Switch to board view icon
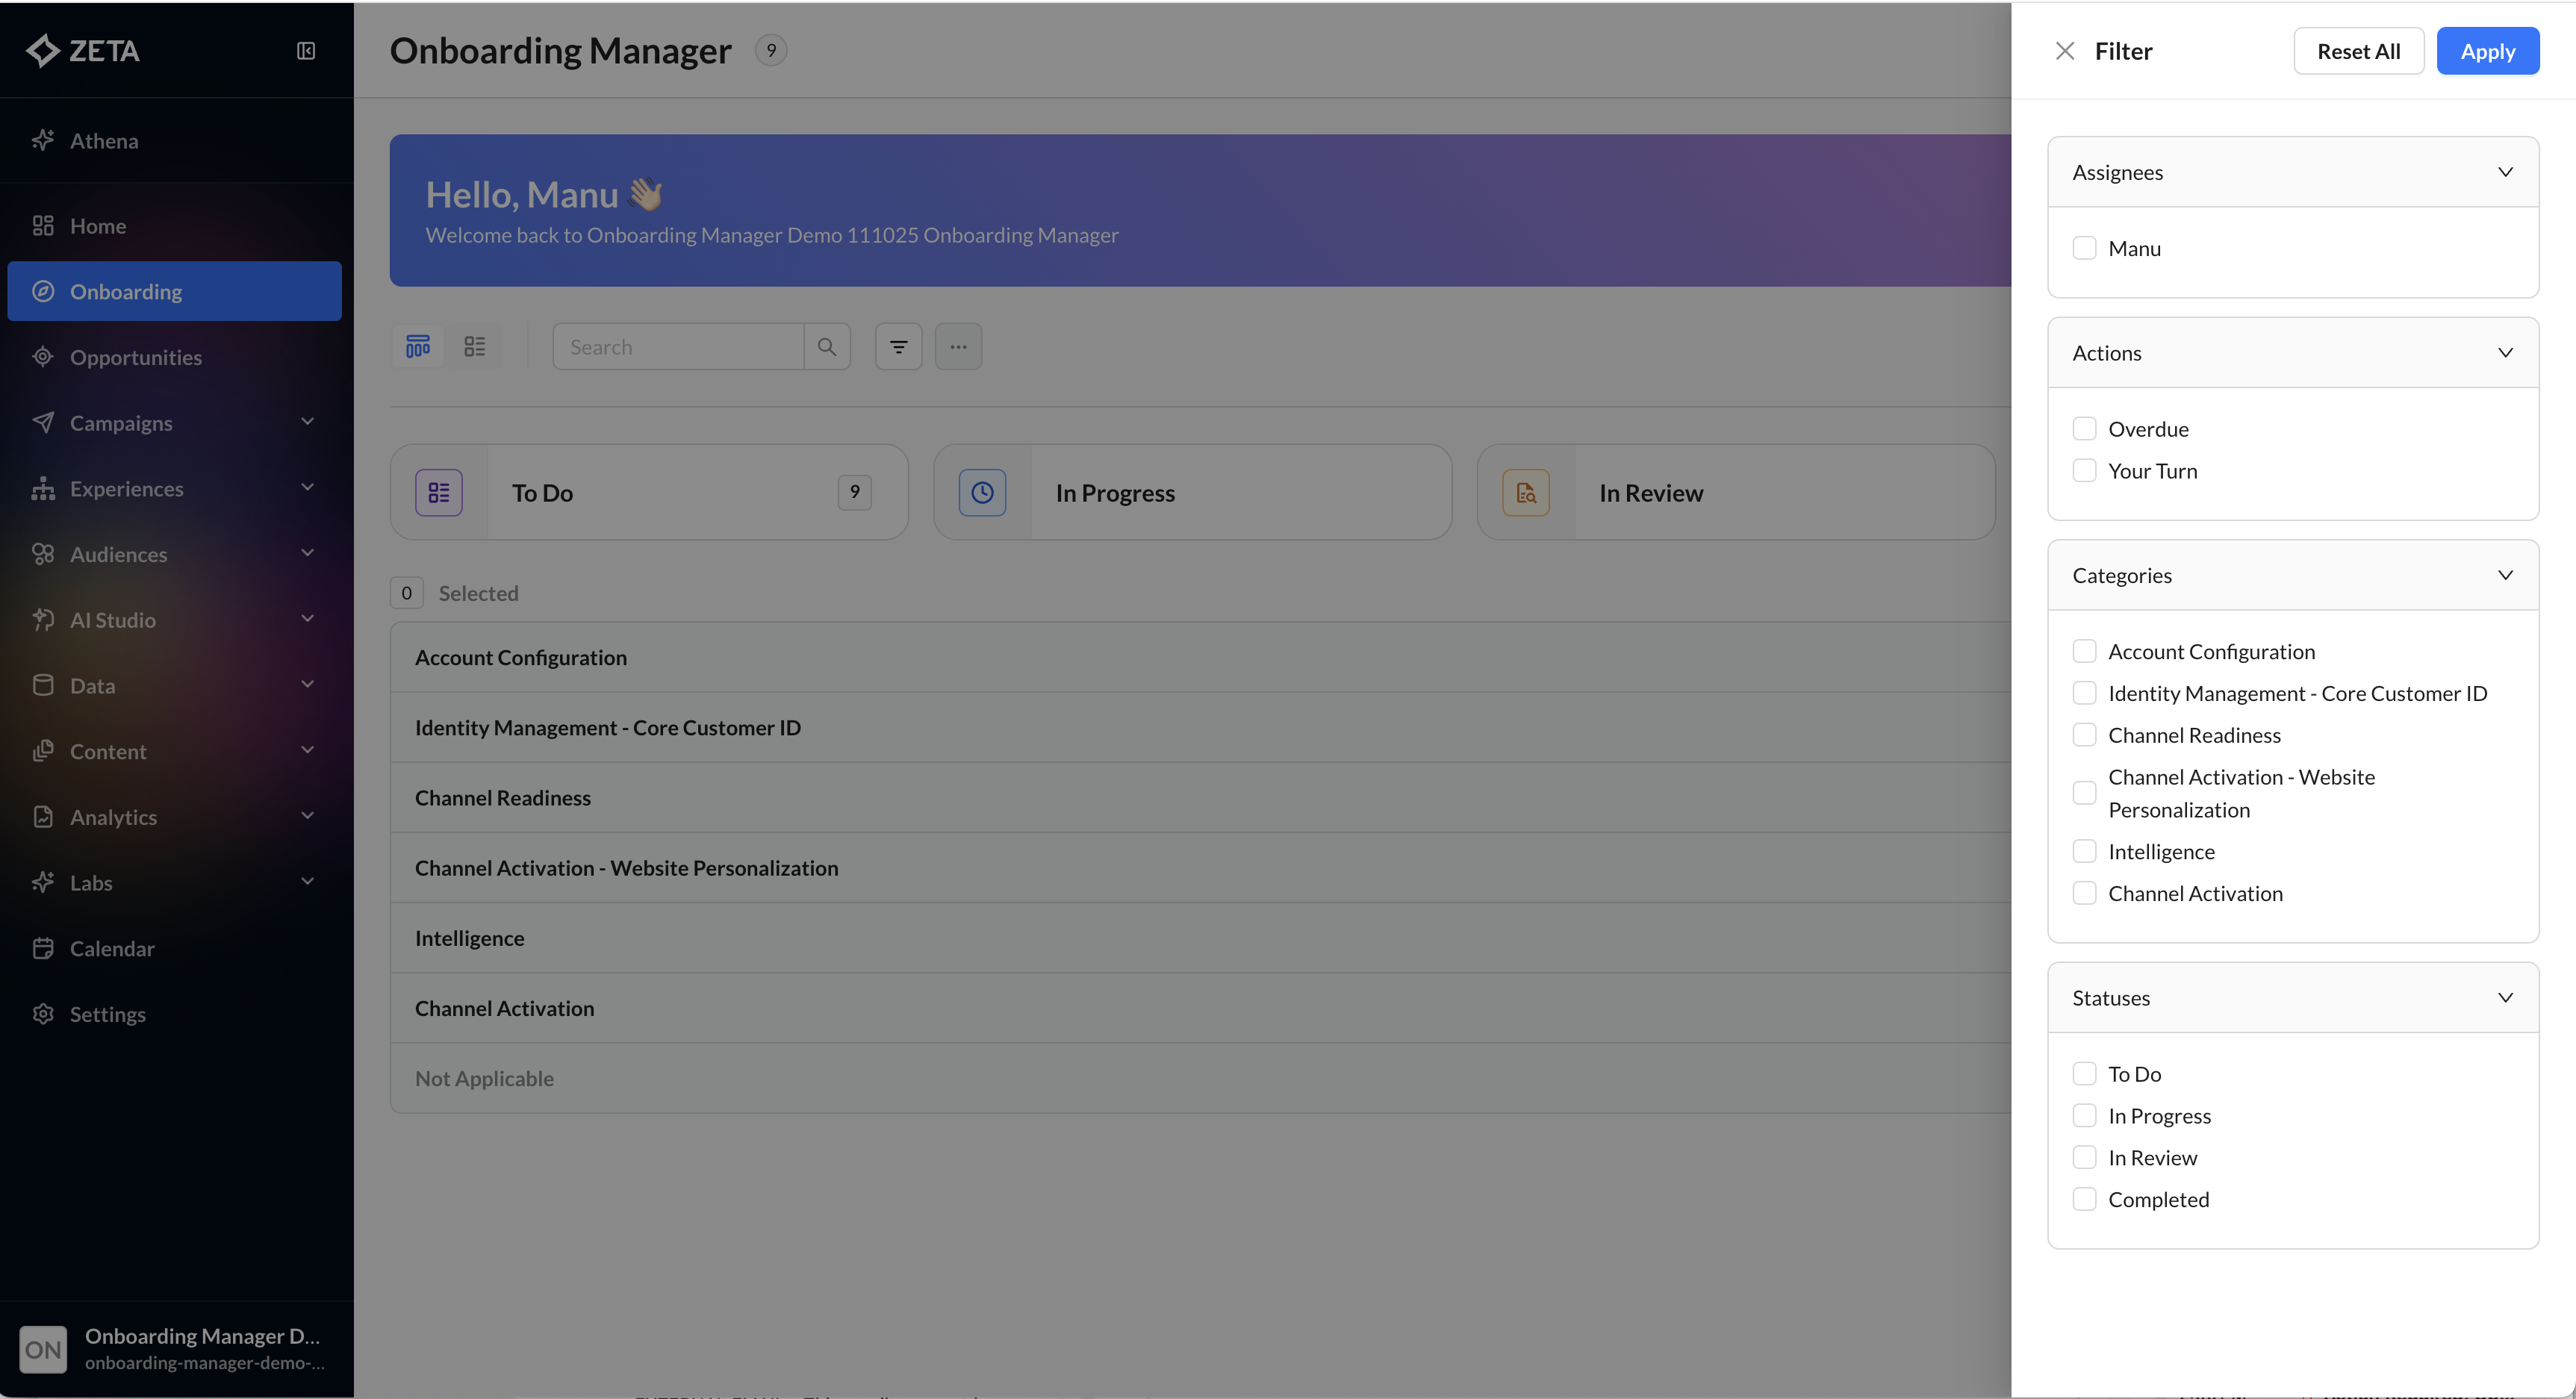 pyautogui.click(x=418, y=346)
